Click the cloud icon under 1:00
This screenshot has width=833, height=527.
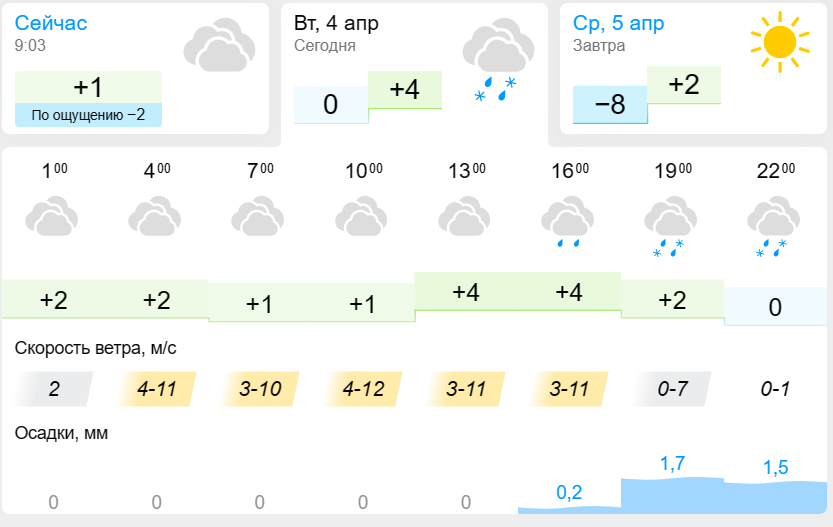click(52, 216)
